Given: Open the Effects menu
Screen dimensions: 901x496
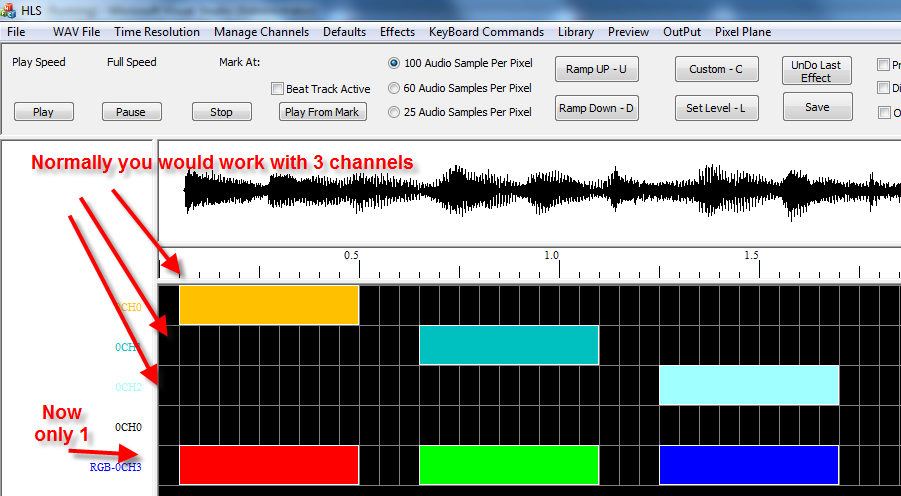Looking at the screenshot, I should tap(397, 32).
